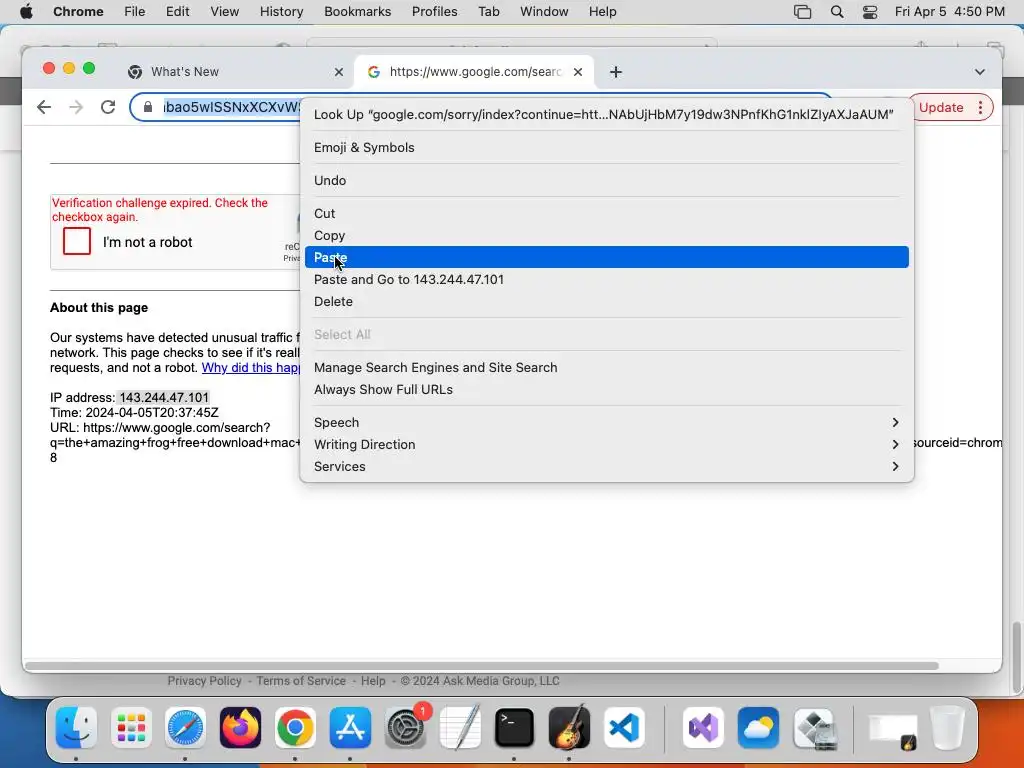This screenshot has width=1024, height=768.
Task: Open Spotlight search in the menu bar
Action: point(837,12)
